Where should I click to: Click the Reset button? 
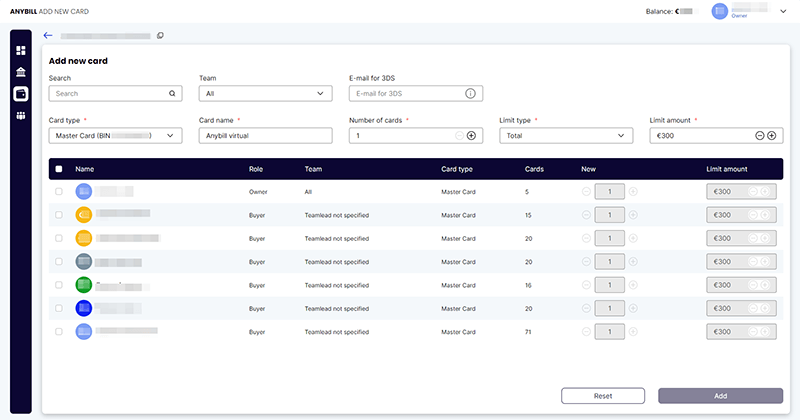(603, 396)
